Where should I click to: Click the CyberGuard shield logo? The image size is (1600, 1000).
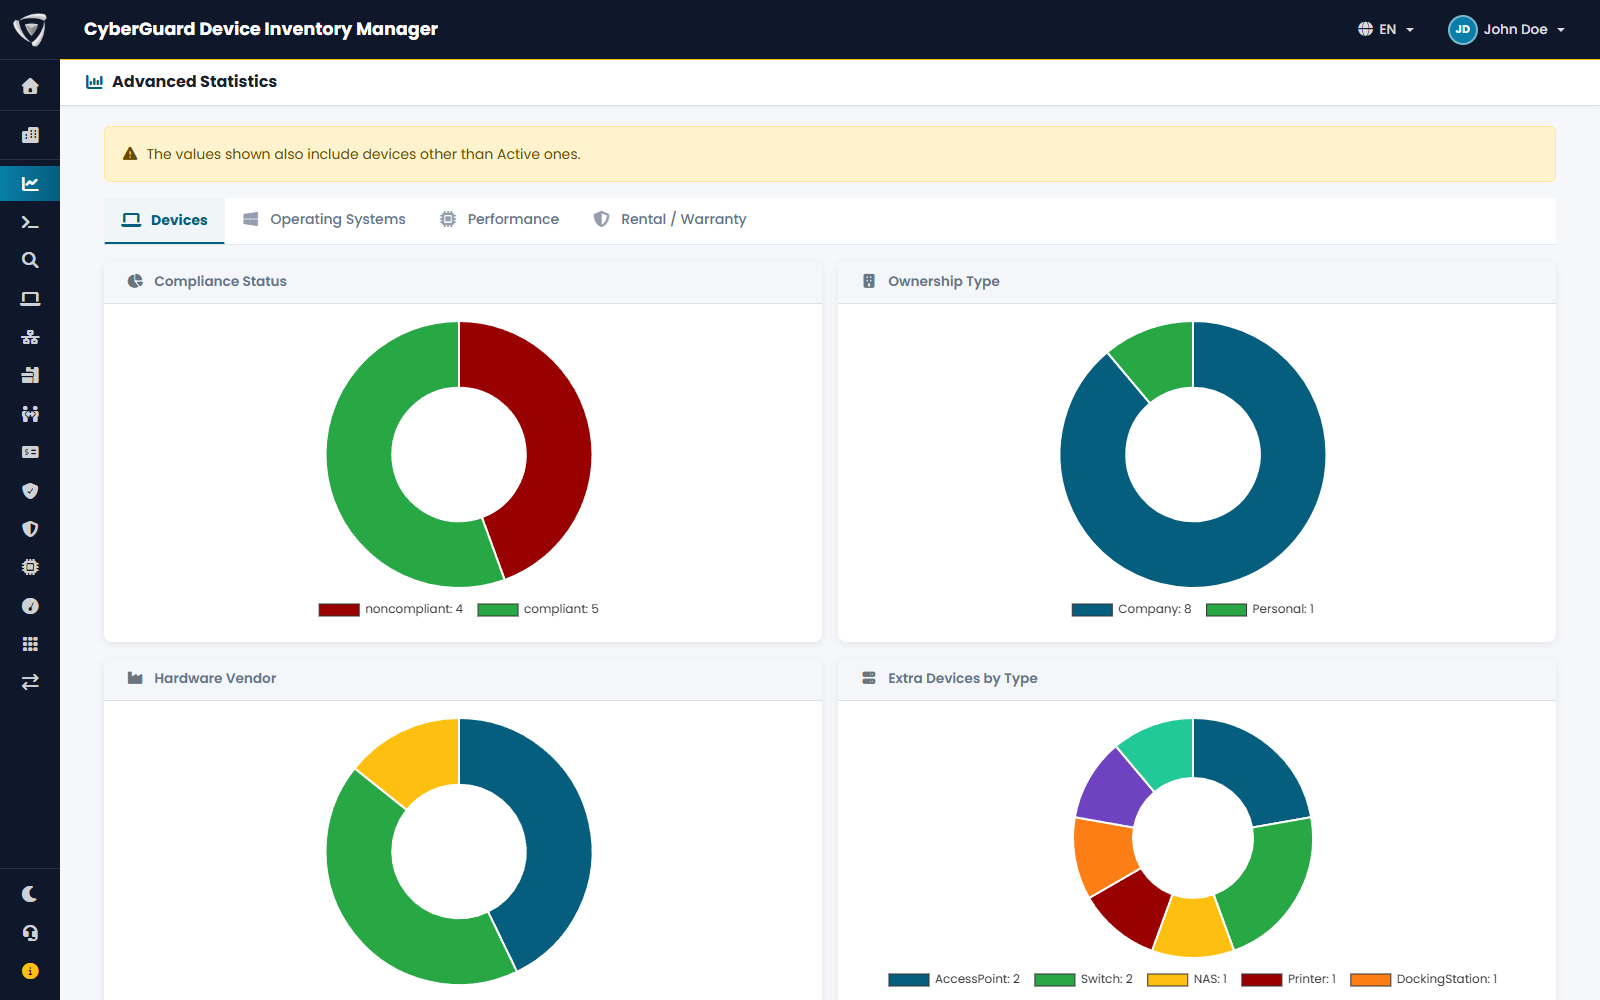pyautogui.click(x=30, y=29)
